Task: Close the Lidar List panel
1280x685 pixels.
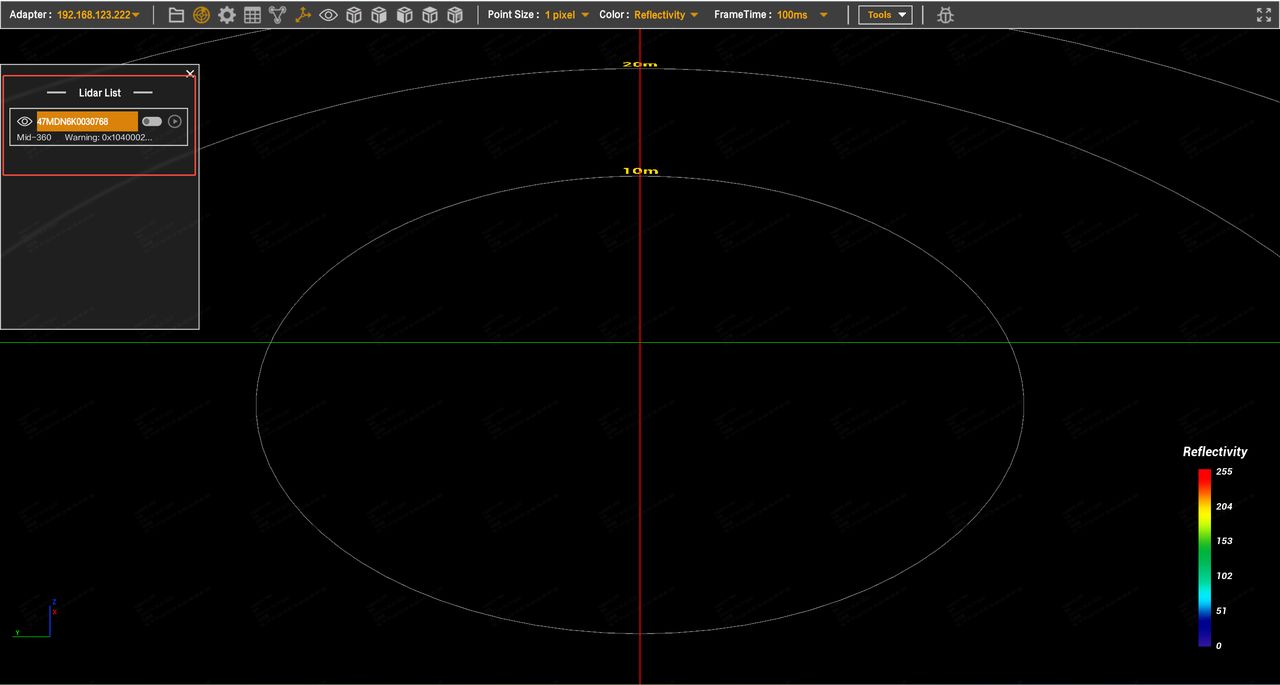Action: (190, 74)
